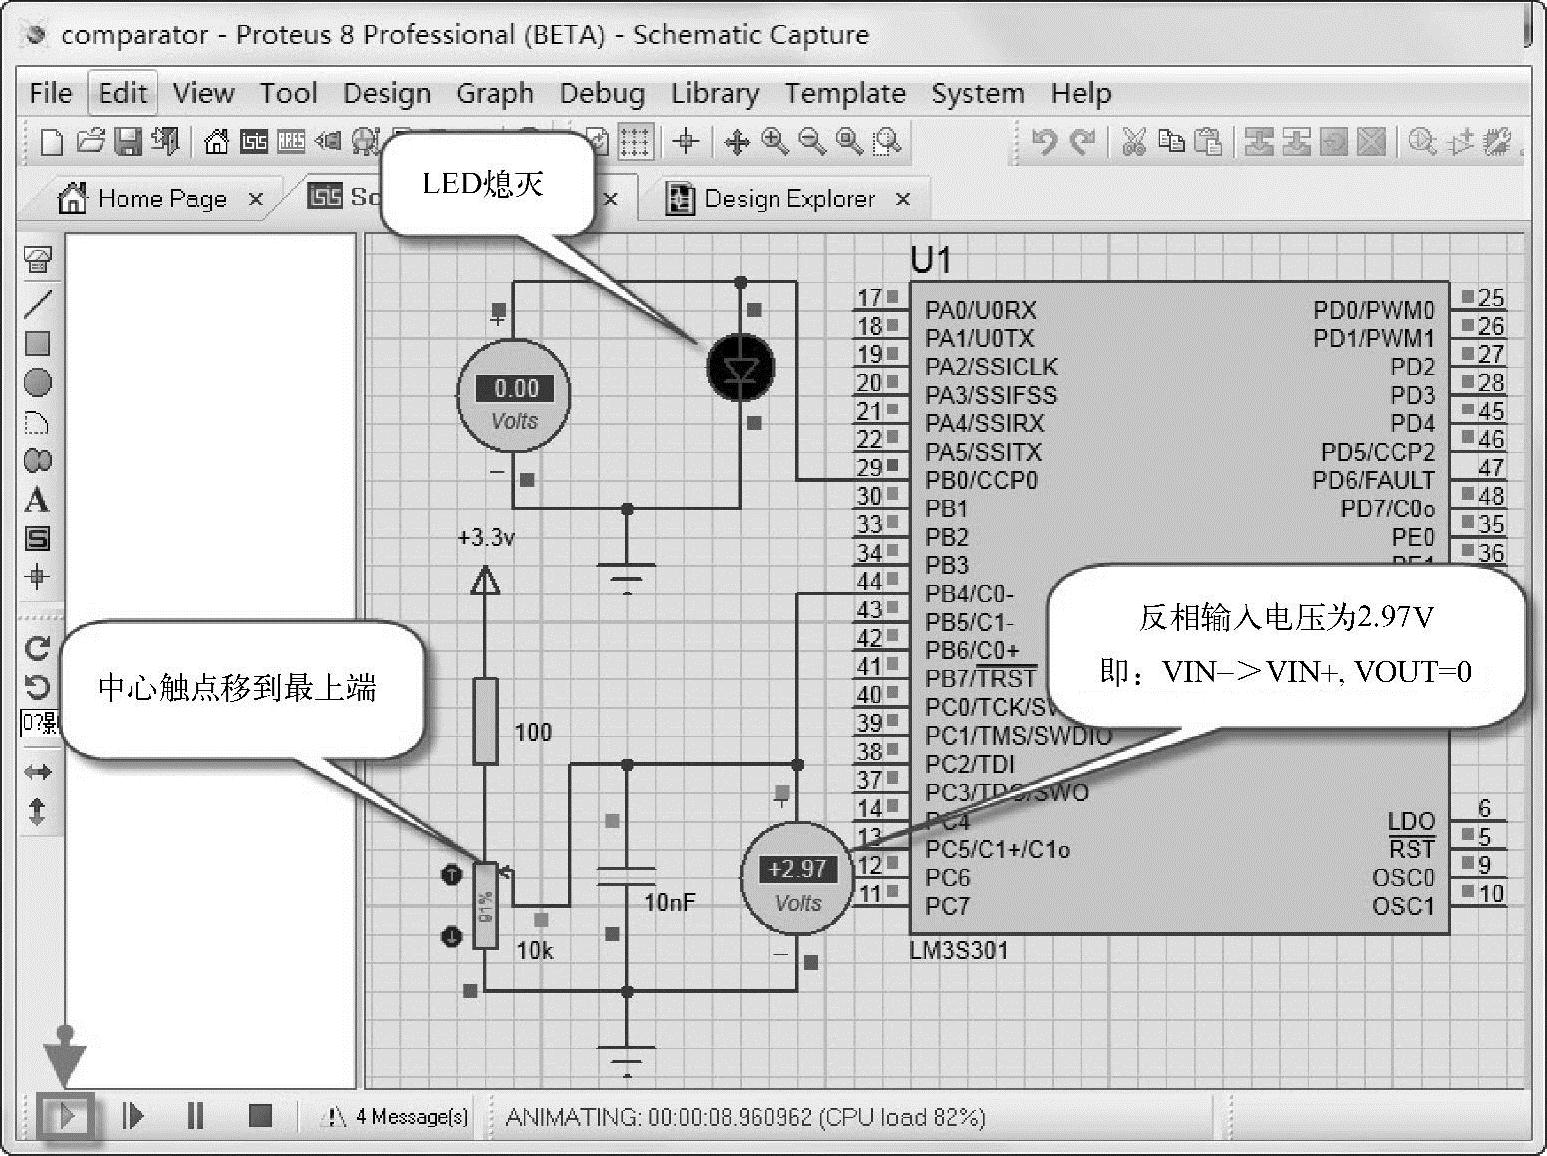Open the System menu
The height and width of the screenshot is (1156, 1547).
978,93
